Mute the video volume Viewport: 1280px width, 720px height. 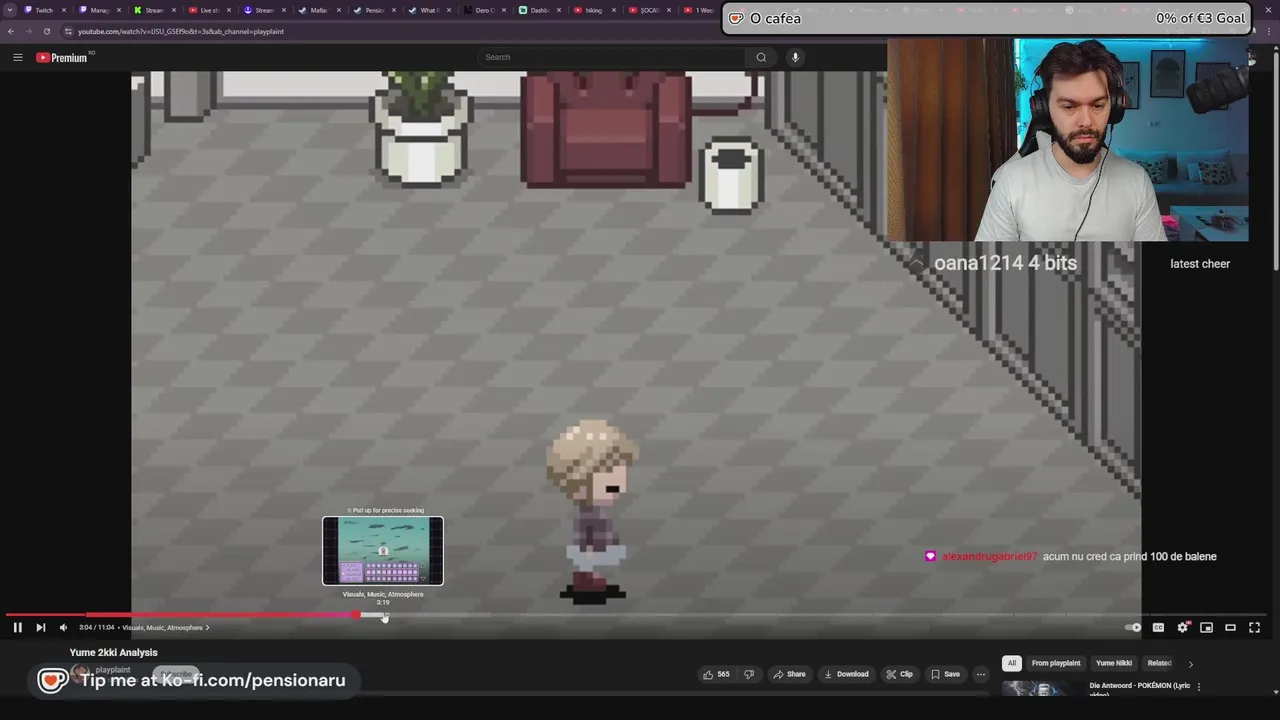[63, 628]
